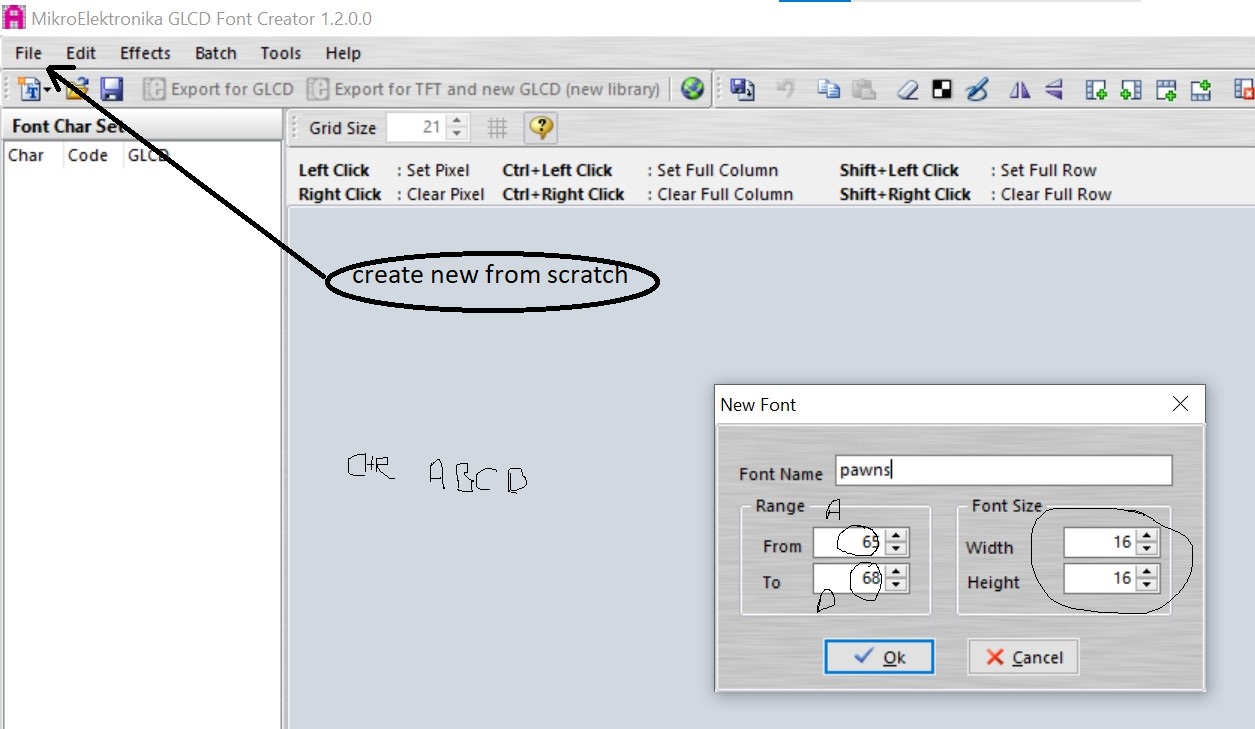Open the Batch menu
Screen dimensions: 1255x729
(x=215, y=53)
